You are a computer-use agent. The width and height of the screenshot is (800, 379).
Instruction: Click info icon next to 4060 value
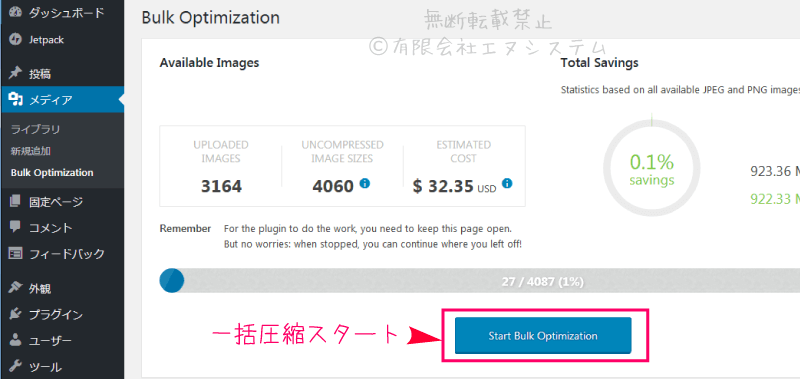point(364,183)
